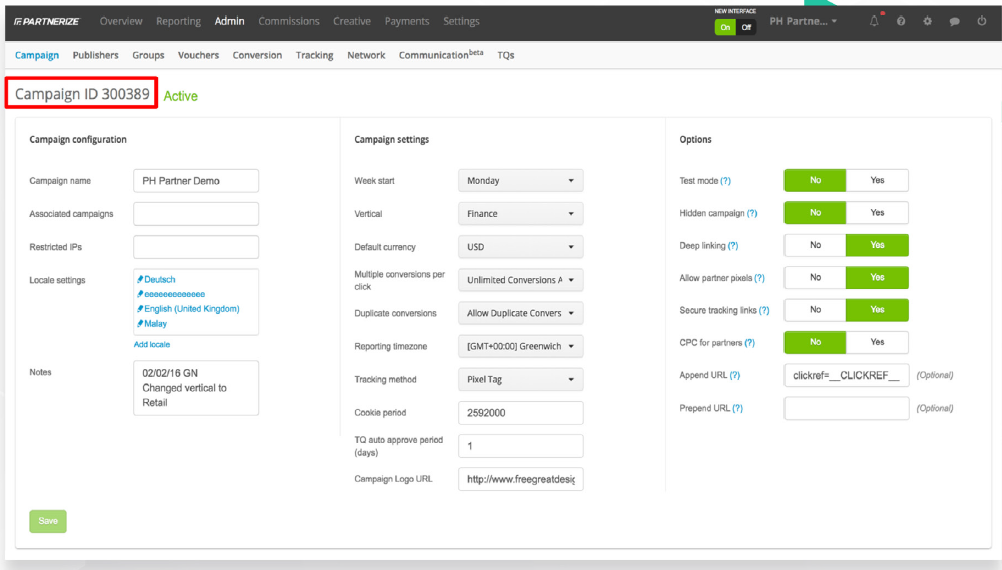The height and width of the screenshot is (570, 1002).
Task: Open the Creative menu
Action: pyautogui.click(x=351, y=21)
